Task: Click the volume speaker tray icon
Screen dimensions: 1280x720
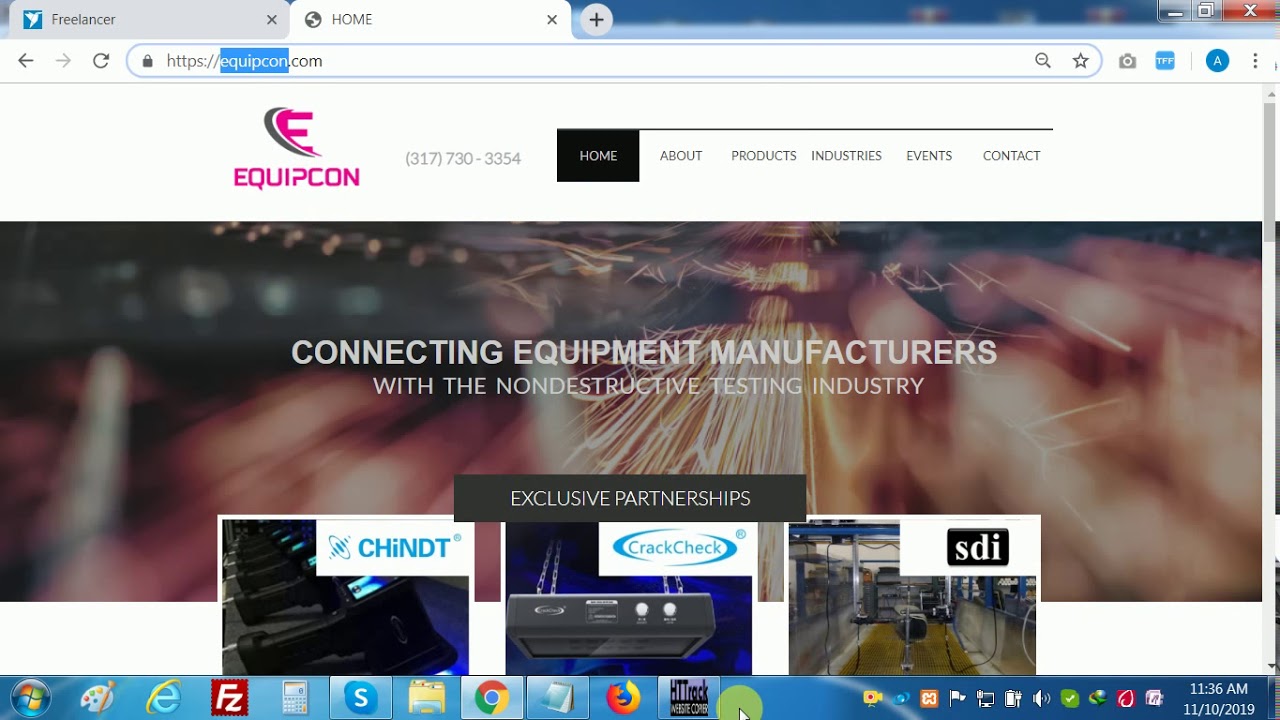Action: (1041, 698)
